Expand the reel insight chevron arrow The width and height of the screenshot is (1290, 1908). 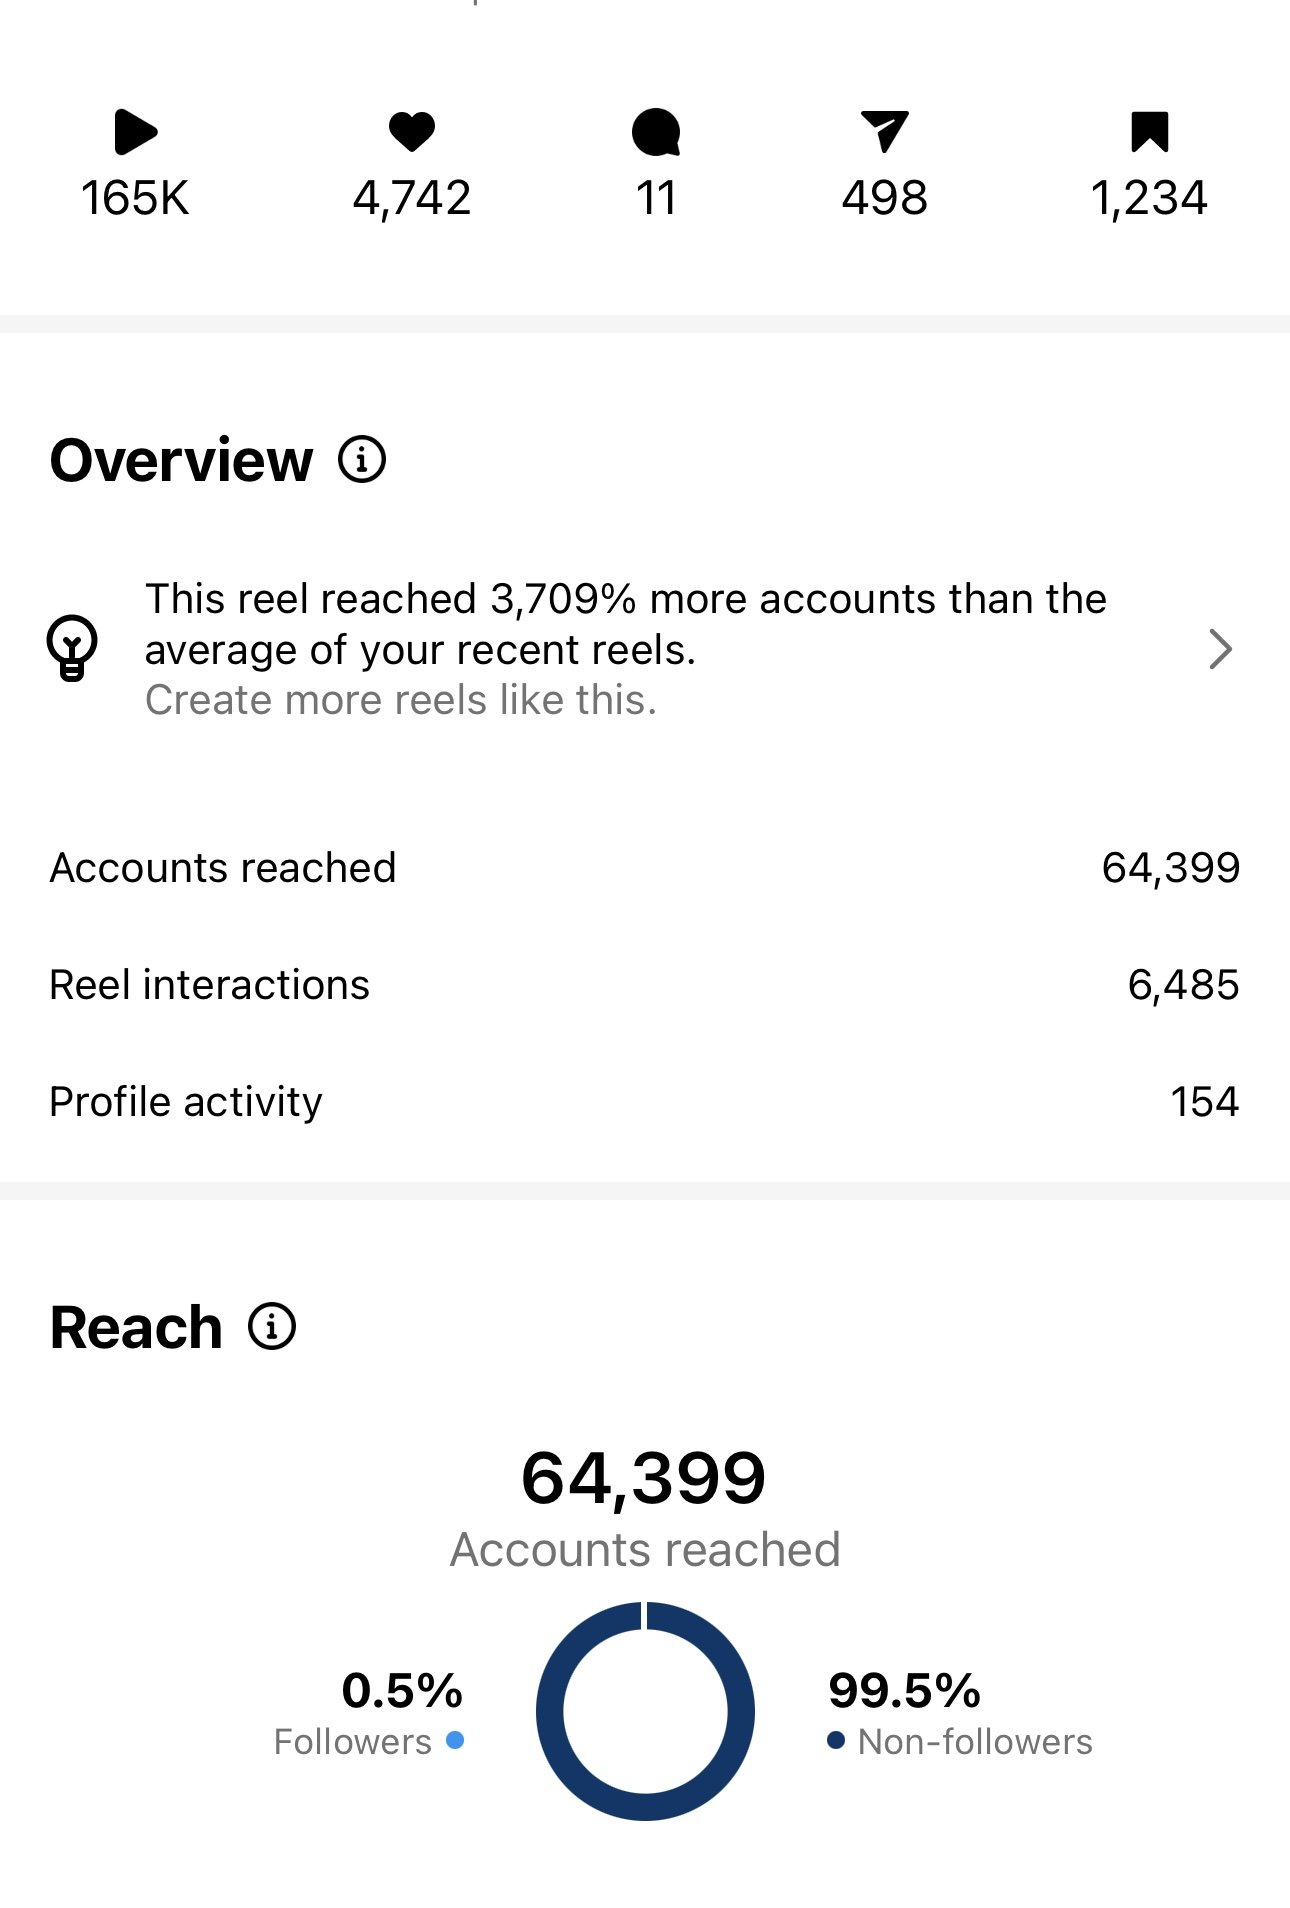(1220, 649)
